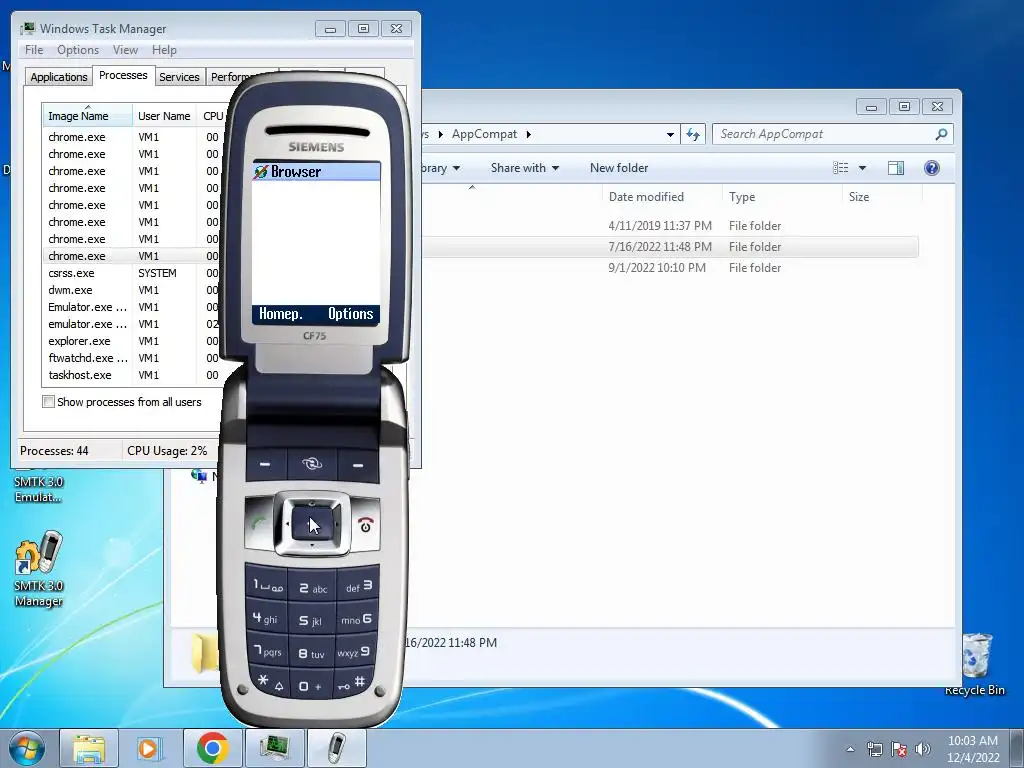Screen dimensions: 1024x768
Task: Sort files by Size column
Action: [882, 197]
